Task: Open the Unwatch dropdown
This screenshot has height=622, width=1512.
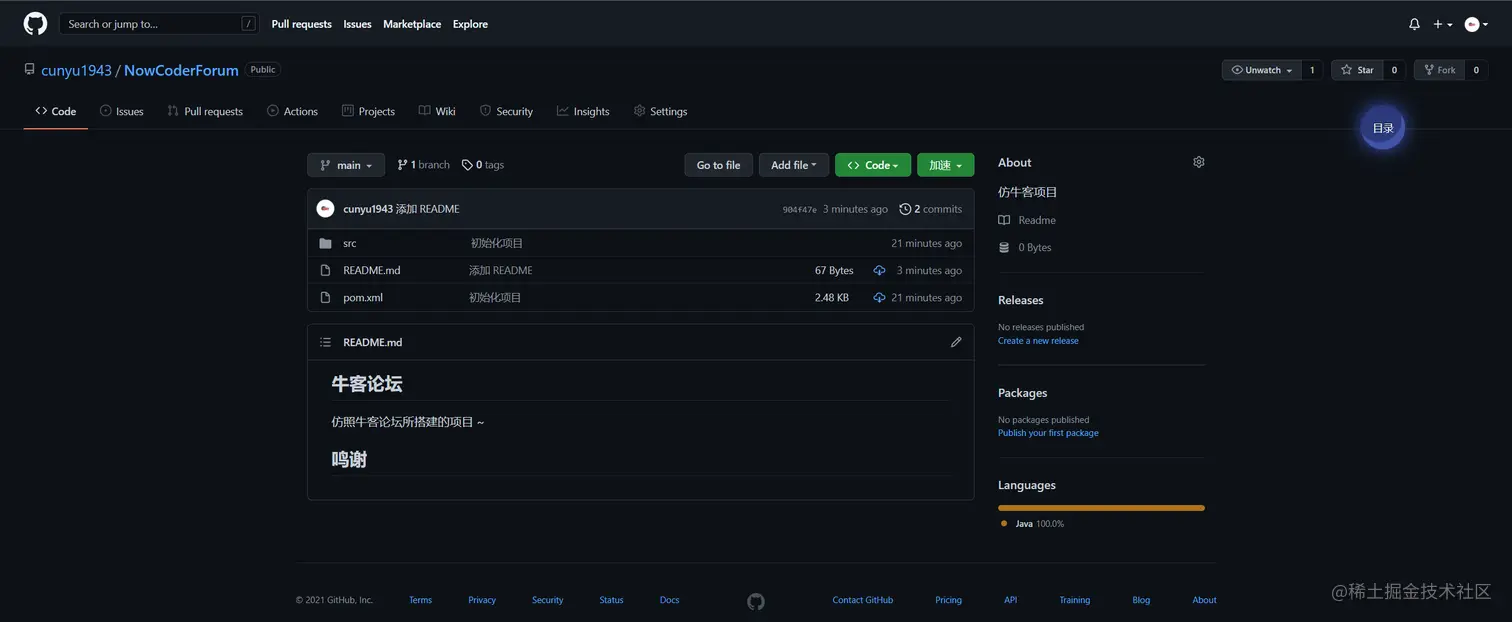Action: 1262,70
